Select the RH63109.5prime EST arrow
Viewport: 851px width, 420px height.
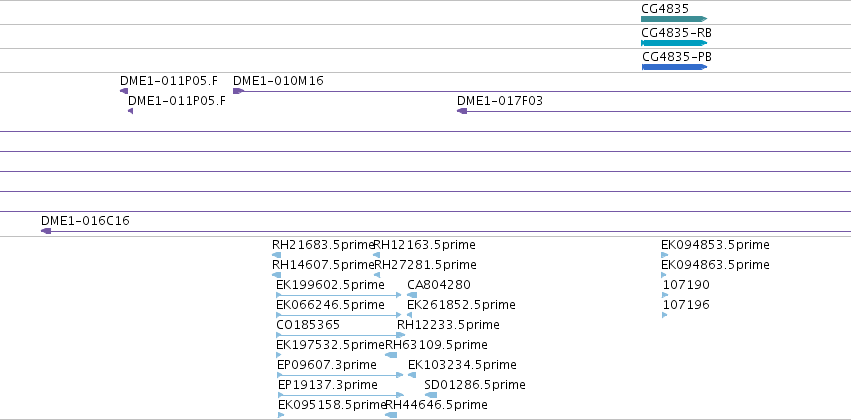click(x=391, y=355)
